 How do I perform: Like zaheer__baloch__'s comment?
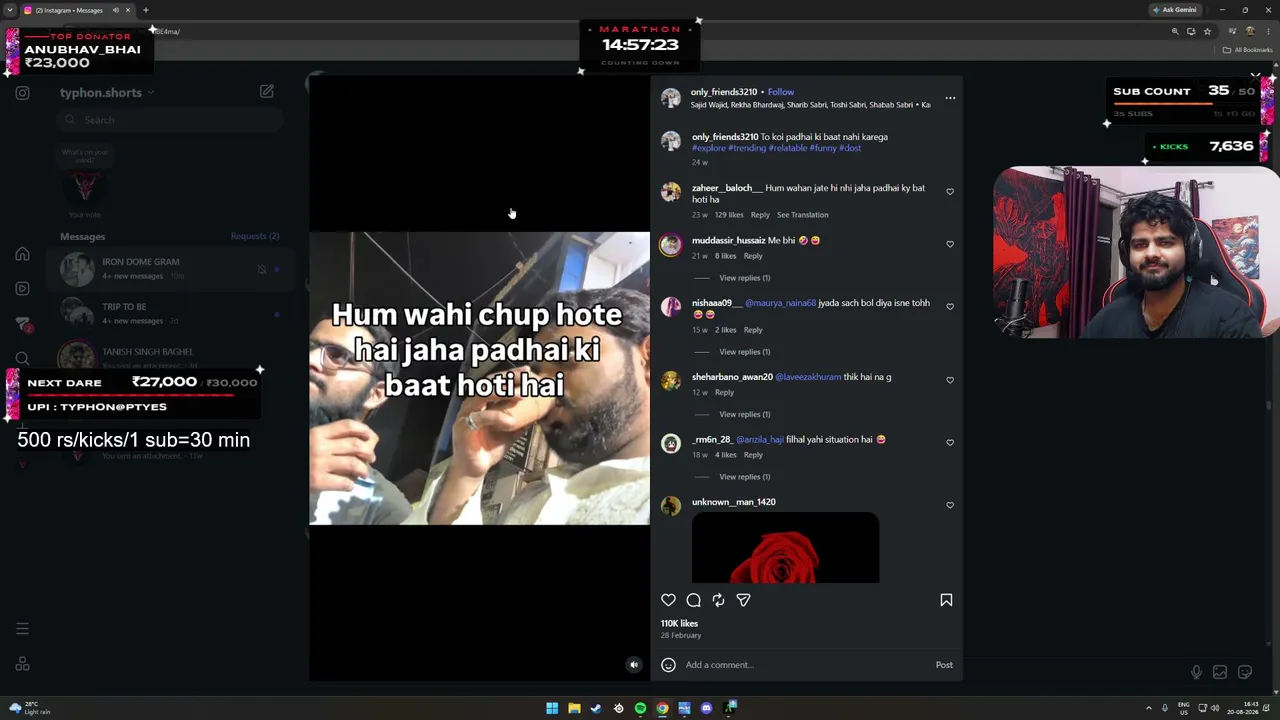pos(950,192)
